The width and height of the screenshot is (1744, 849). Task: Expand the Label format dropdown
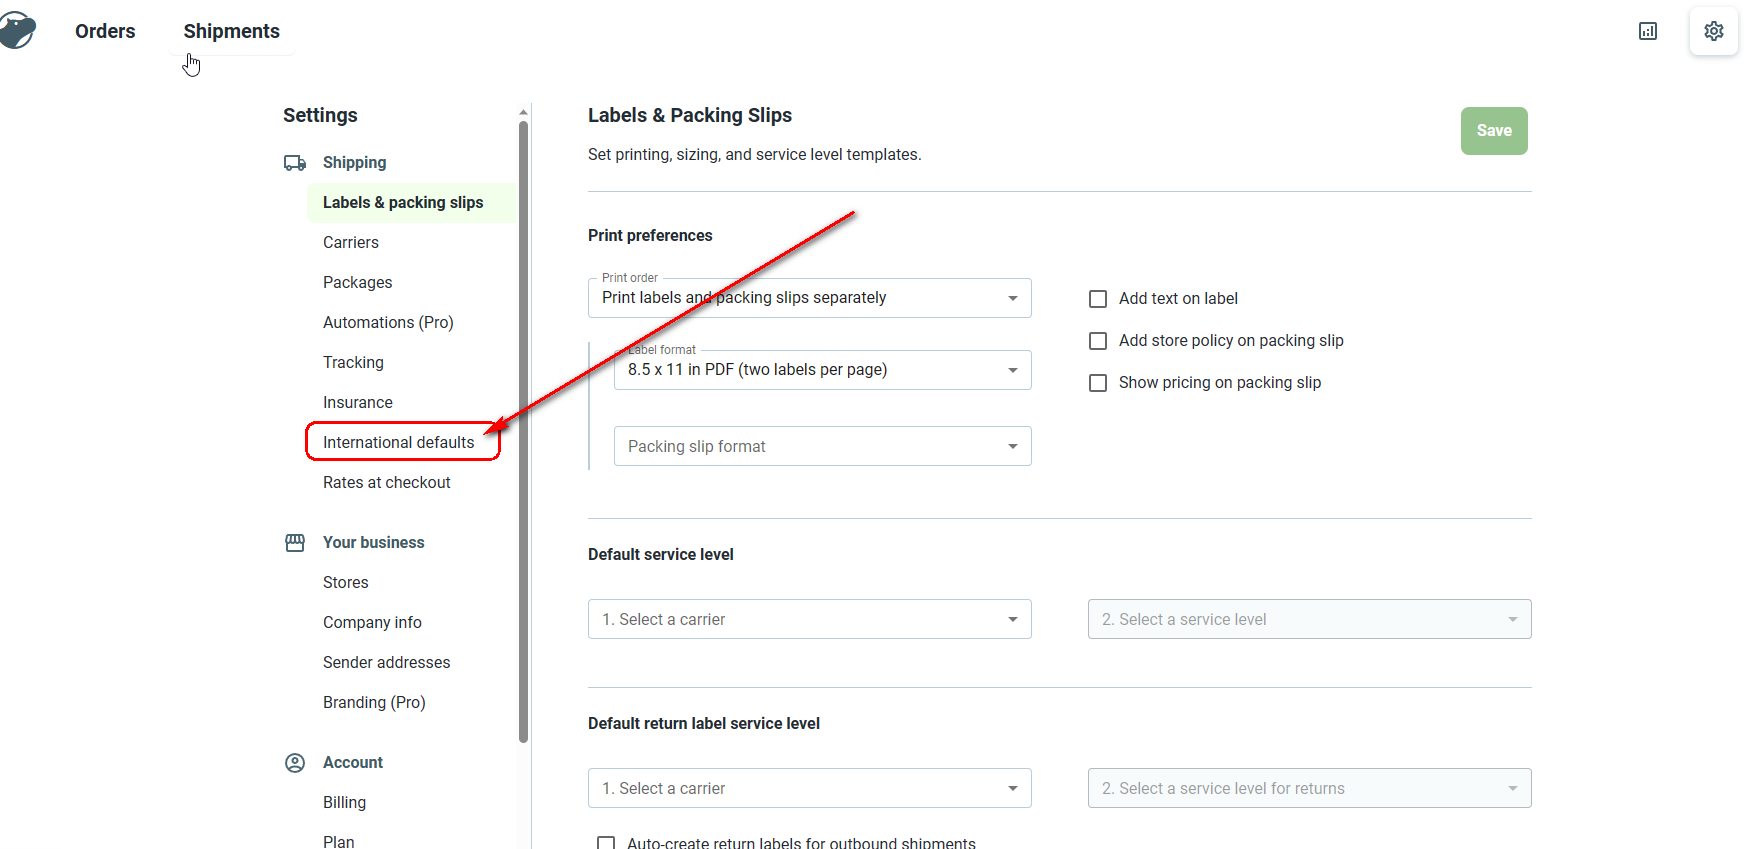tap(822, 370)
